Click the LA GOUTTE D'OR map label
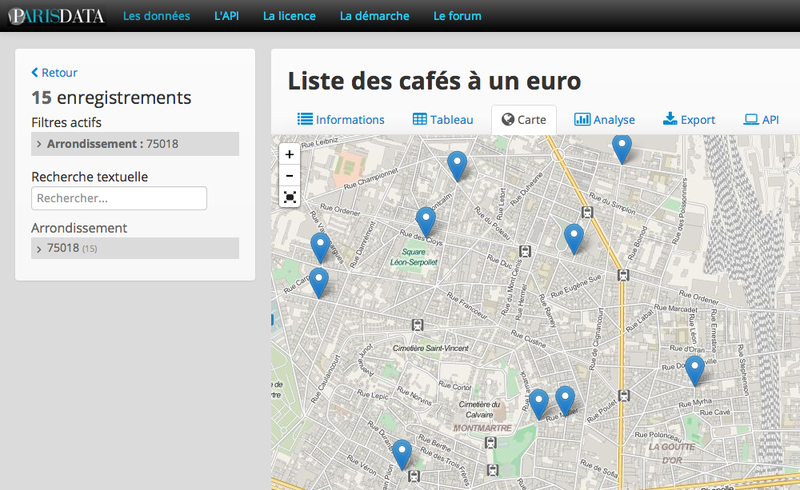 coord(672,453)
